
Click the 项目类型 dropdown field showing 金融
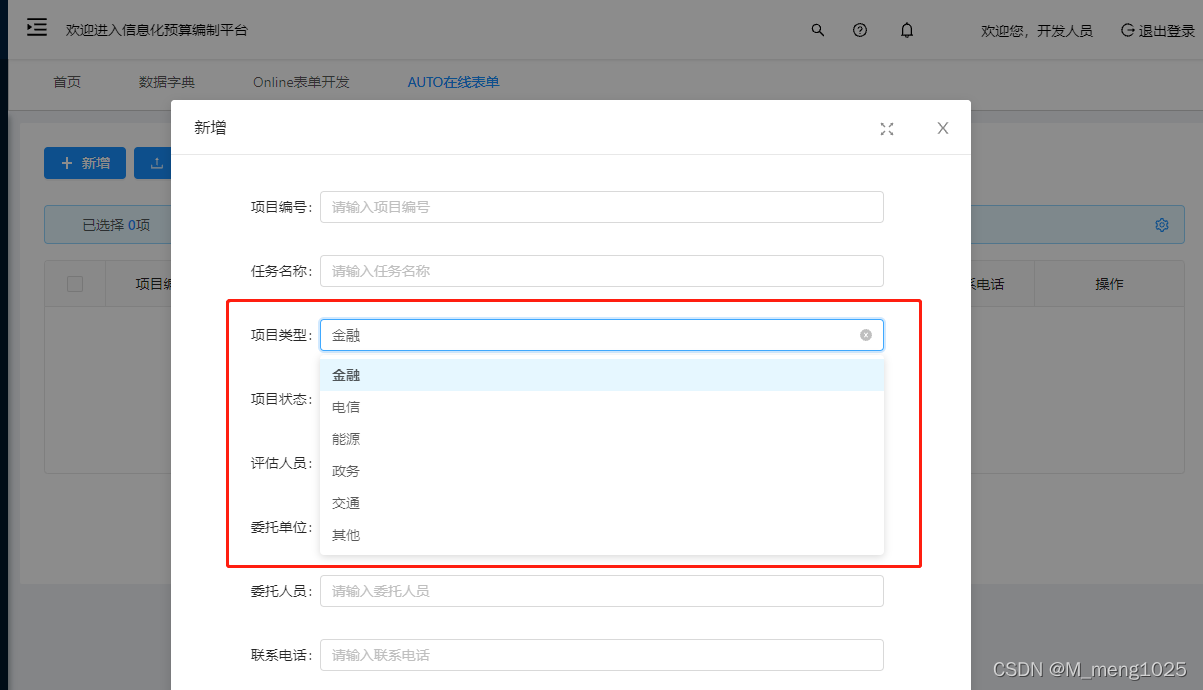pos(602,335)
